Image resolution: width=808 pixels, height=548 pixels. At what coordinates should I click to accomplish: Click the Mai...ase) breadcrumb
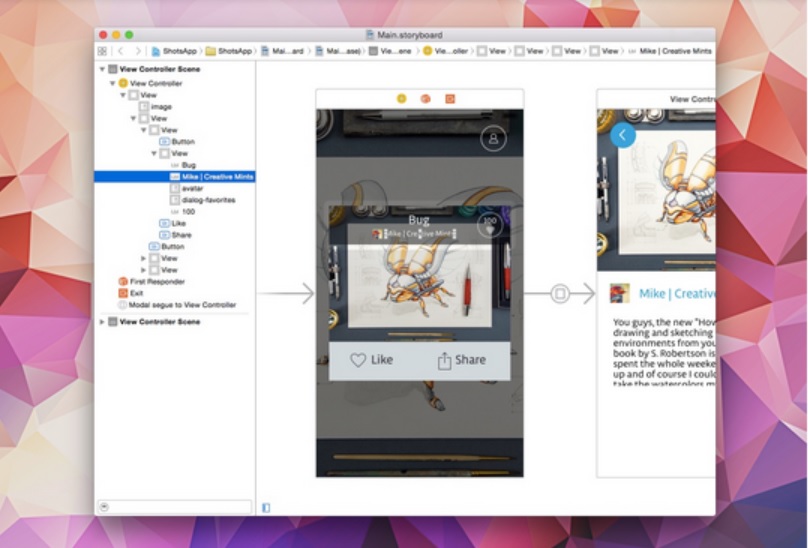(x=339, y=51)
